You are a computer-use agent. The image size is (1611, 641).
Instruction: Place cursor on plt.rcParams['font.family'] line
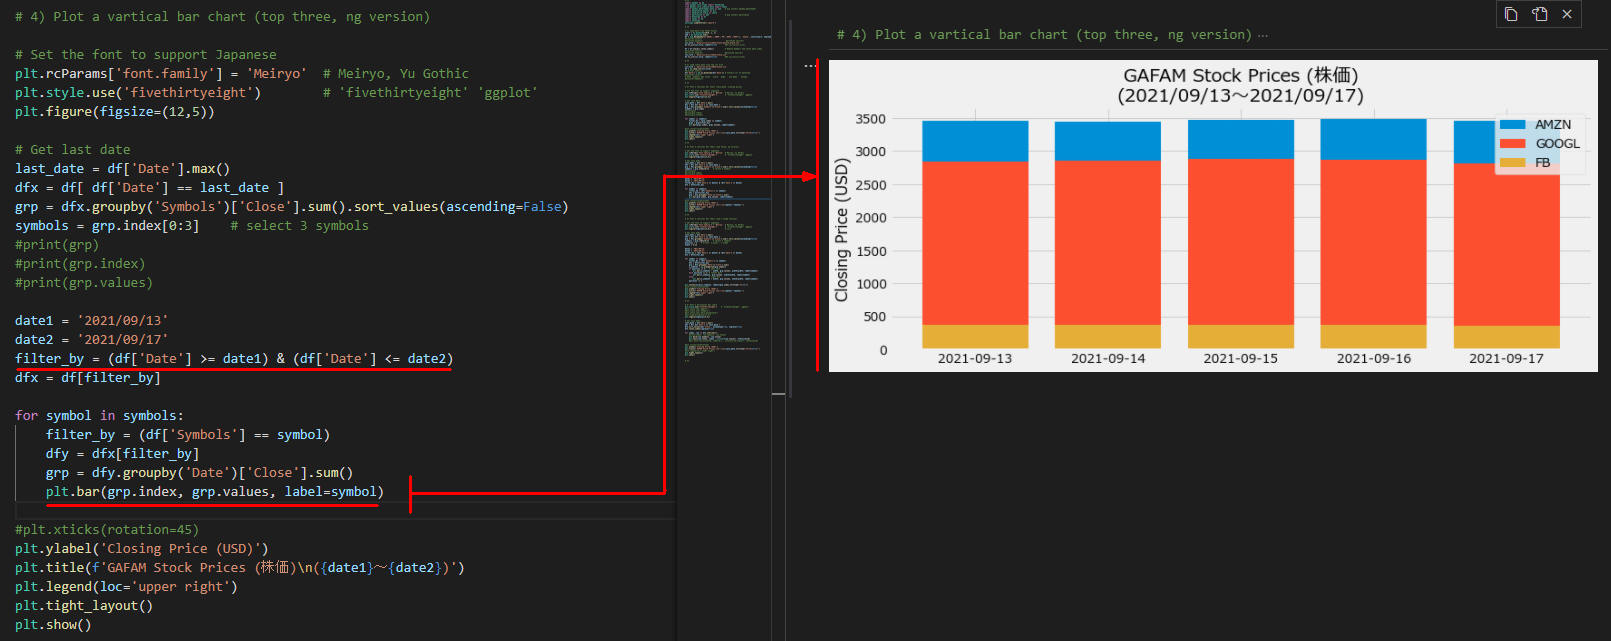242,74
